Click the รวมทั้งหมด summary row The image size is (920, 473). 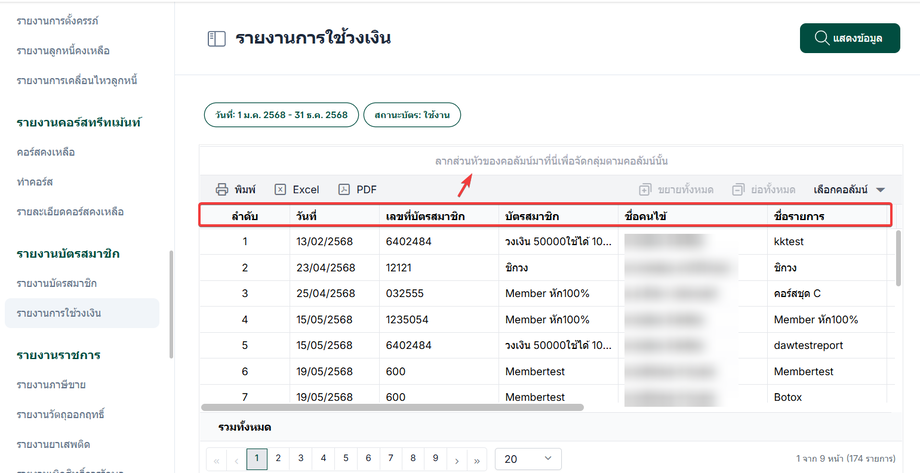[x=550, y=427]
